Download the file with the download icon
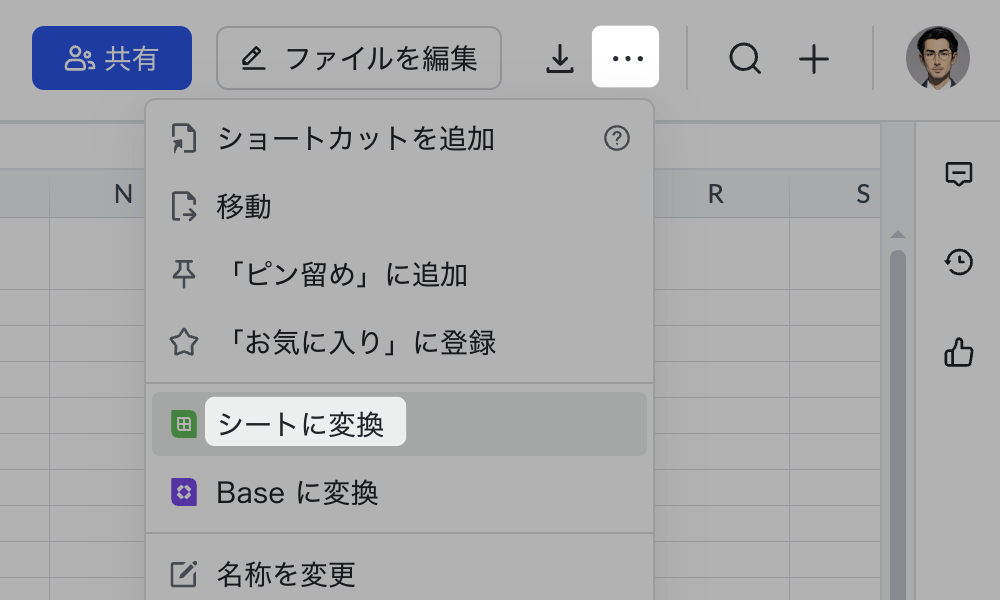The image size is (1000, 600). click(x=560, y=58)
